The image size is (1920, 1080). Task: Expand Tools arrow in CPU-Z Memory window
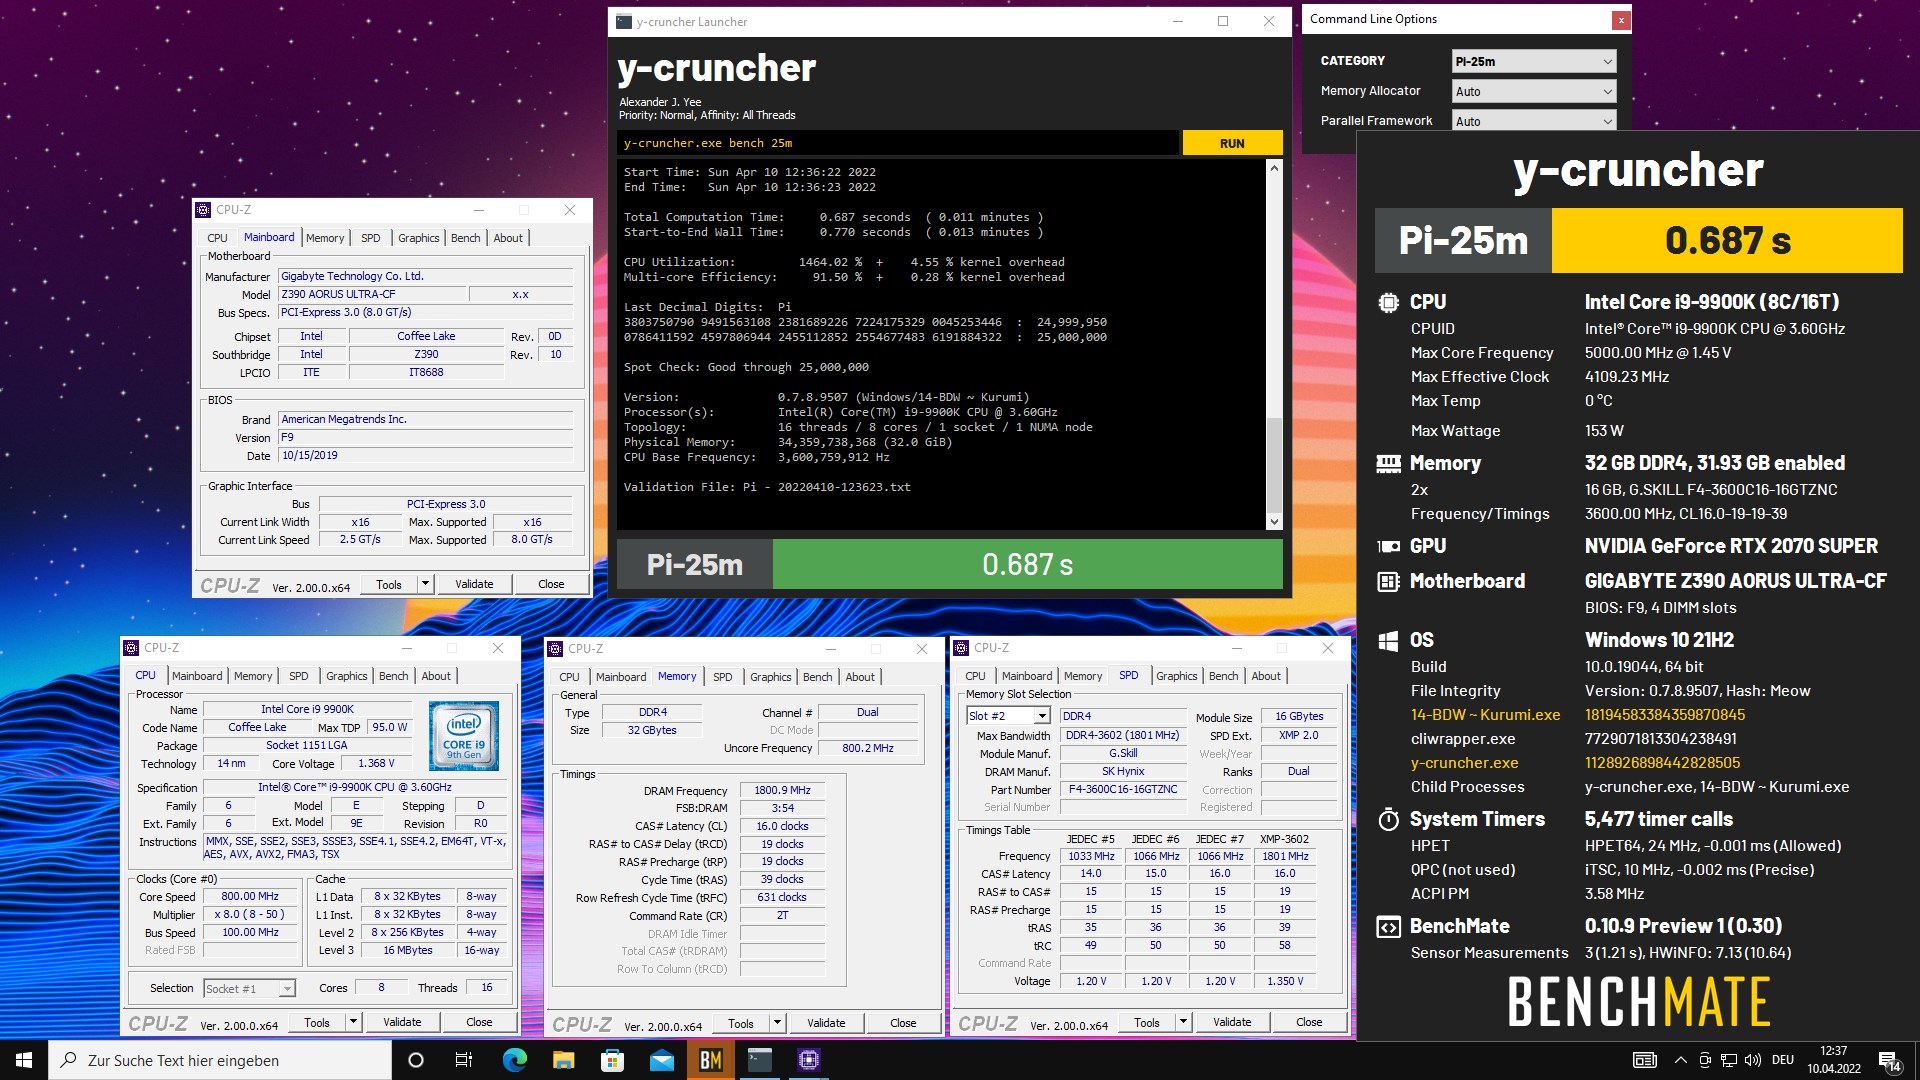click(x=777, y=1023)
